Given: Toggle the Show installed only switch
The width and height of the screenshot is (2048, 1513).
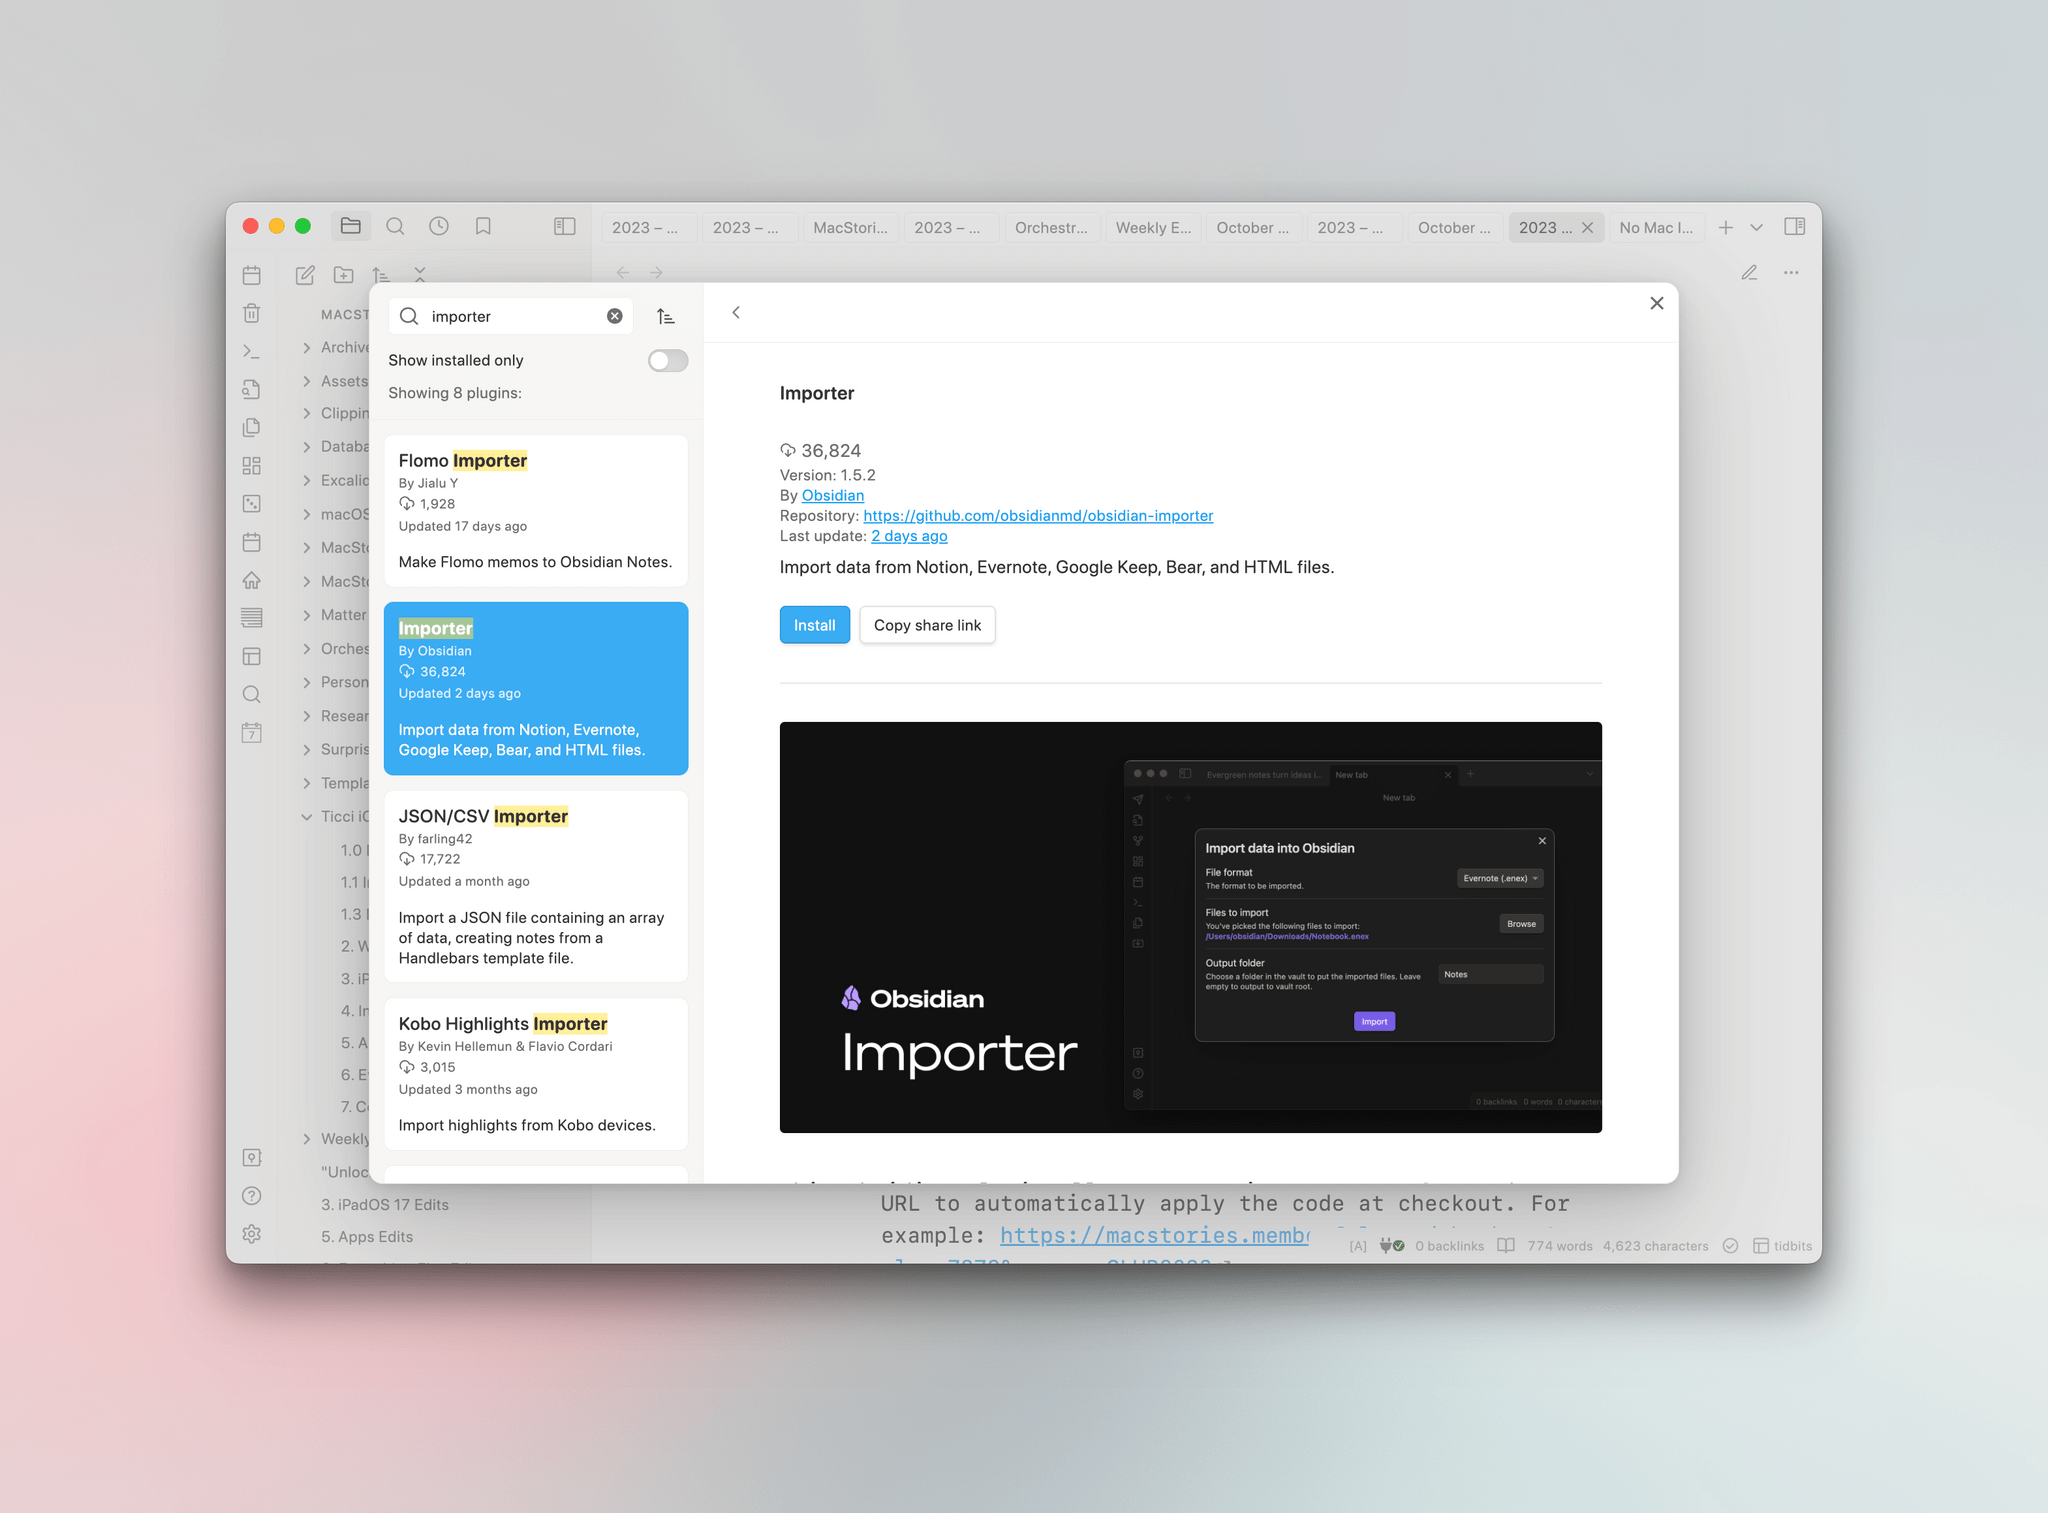Looking at the screenshot, I should pos(669,359).
